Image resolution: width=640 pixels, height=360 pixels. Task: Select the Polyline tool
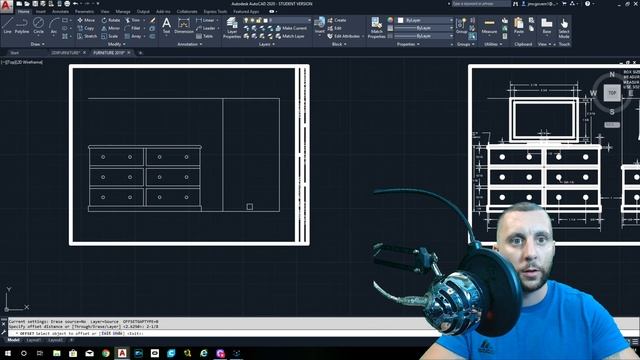(x=22, y=25)
